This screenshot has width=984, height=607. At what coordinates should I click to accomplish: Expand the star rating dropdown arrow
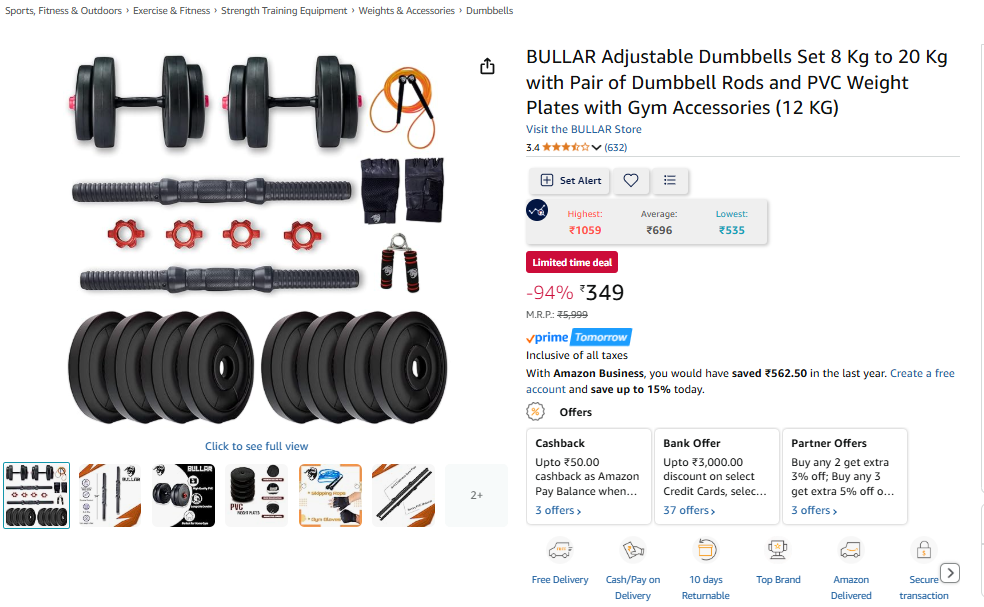(x=596, y=148)
